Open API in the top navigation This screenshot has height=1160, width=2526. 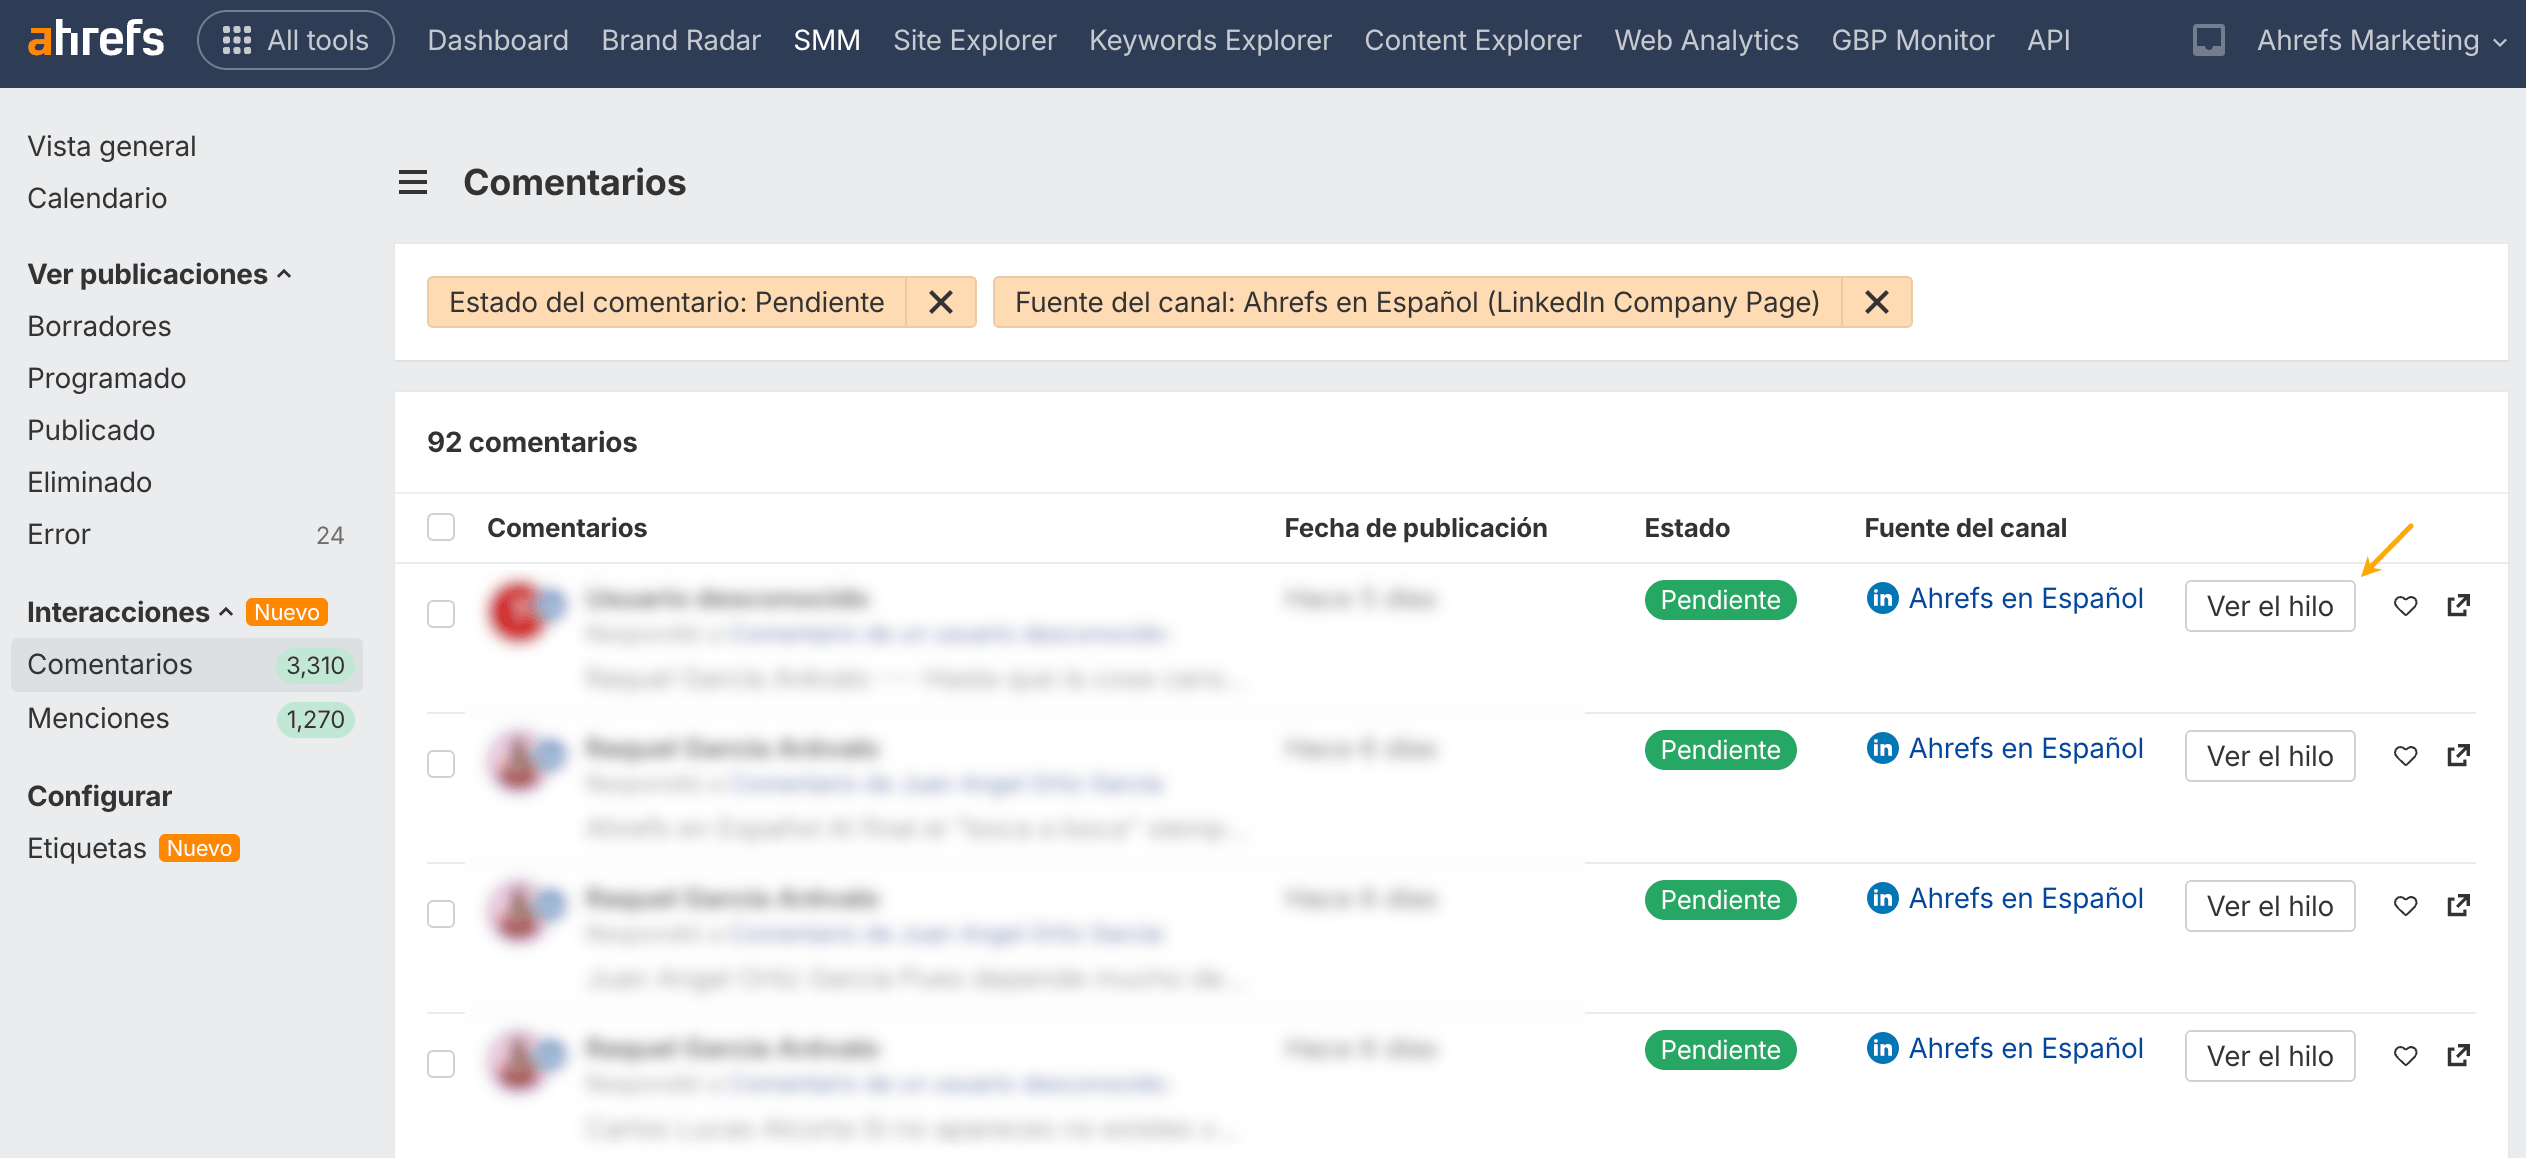(2049, 40)
